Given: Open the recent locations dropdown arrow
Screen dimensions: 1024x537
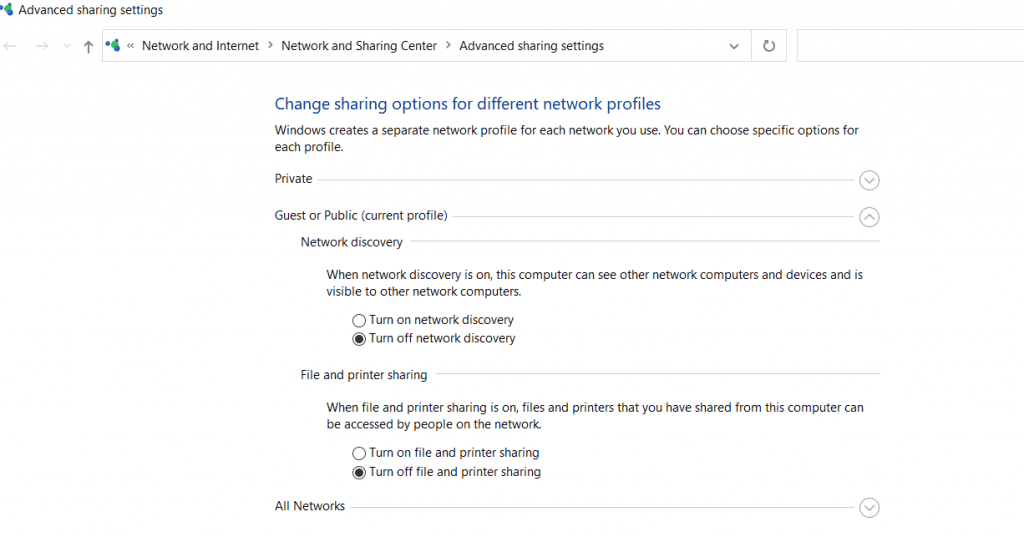Looking at the screenshot, I should click(x=67, y=46).
